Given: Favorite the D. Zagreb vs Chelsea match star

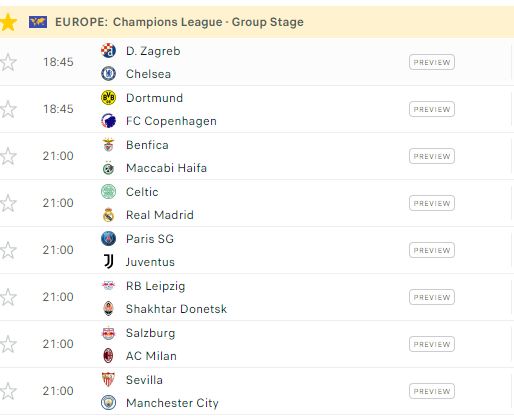Looking at the screenshot, I should tap(8, 62).
